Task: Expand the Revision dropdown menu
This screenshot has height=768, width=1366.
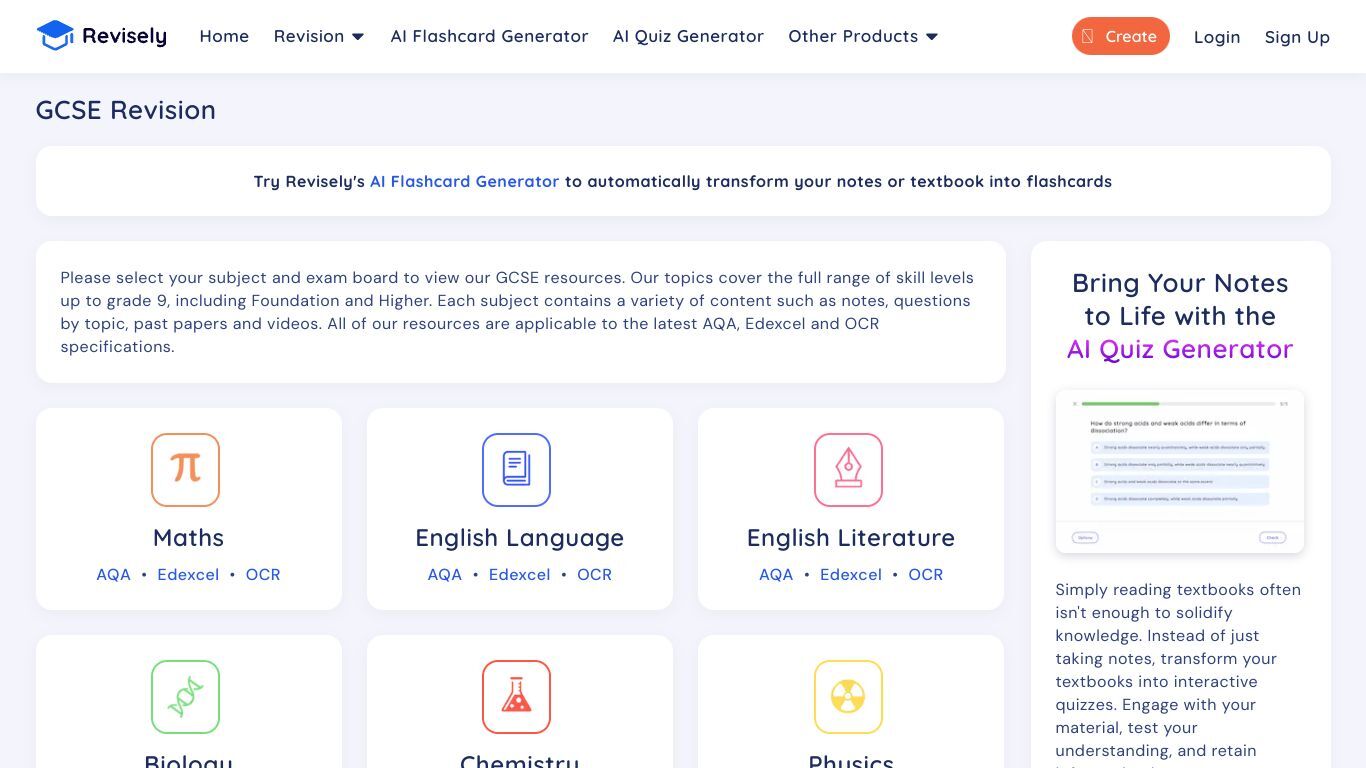Action: [319, 36]
